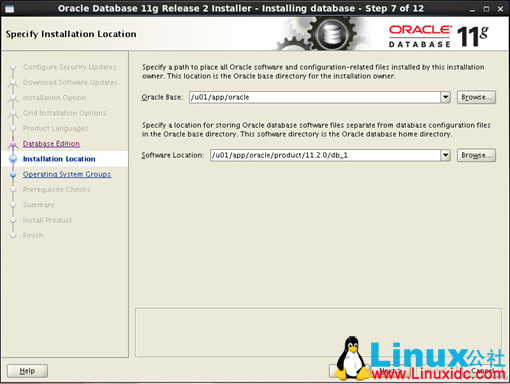Click the Download Software Updates step

tap(70, 82)
